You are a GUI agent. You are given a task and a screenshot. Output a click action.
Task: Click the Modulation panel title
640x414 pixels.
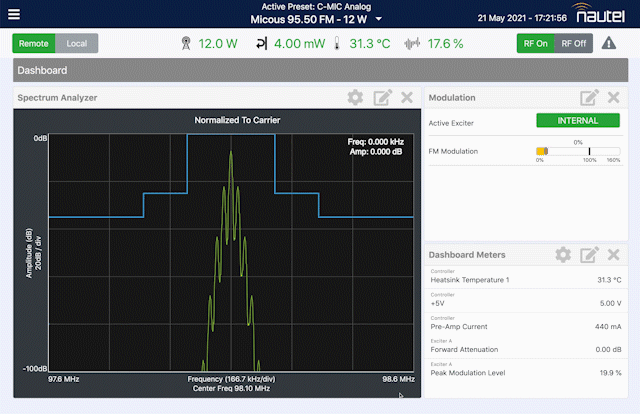452,98
